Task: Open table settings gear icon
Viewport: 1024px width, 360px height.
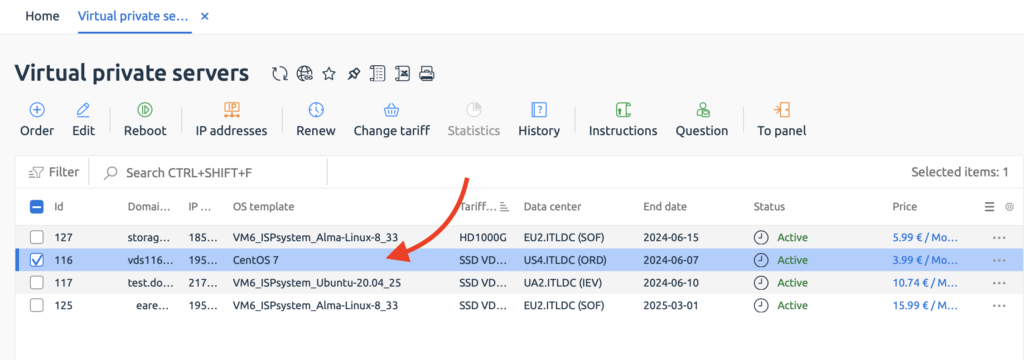Action: 1009,206
